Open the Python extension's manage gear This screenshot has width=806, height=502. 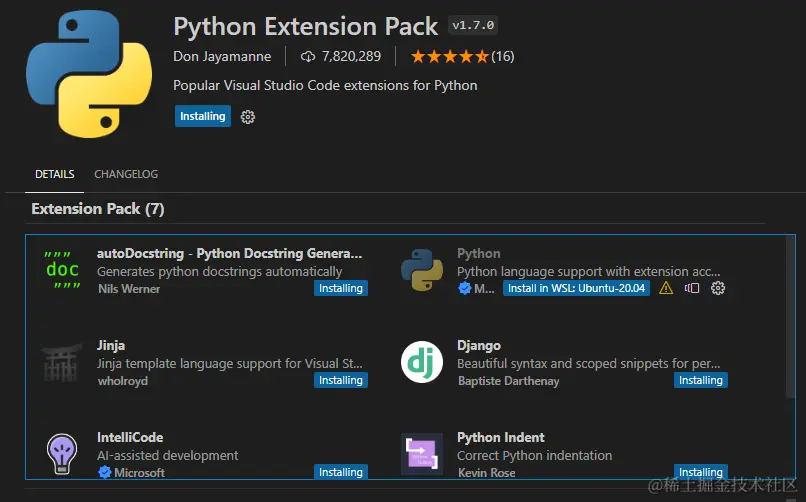tap(717, 288)
